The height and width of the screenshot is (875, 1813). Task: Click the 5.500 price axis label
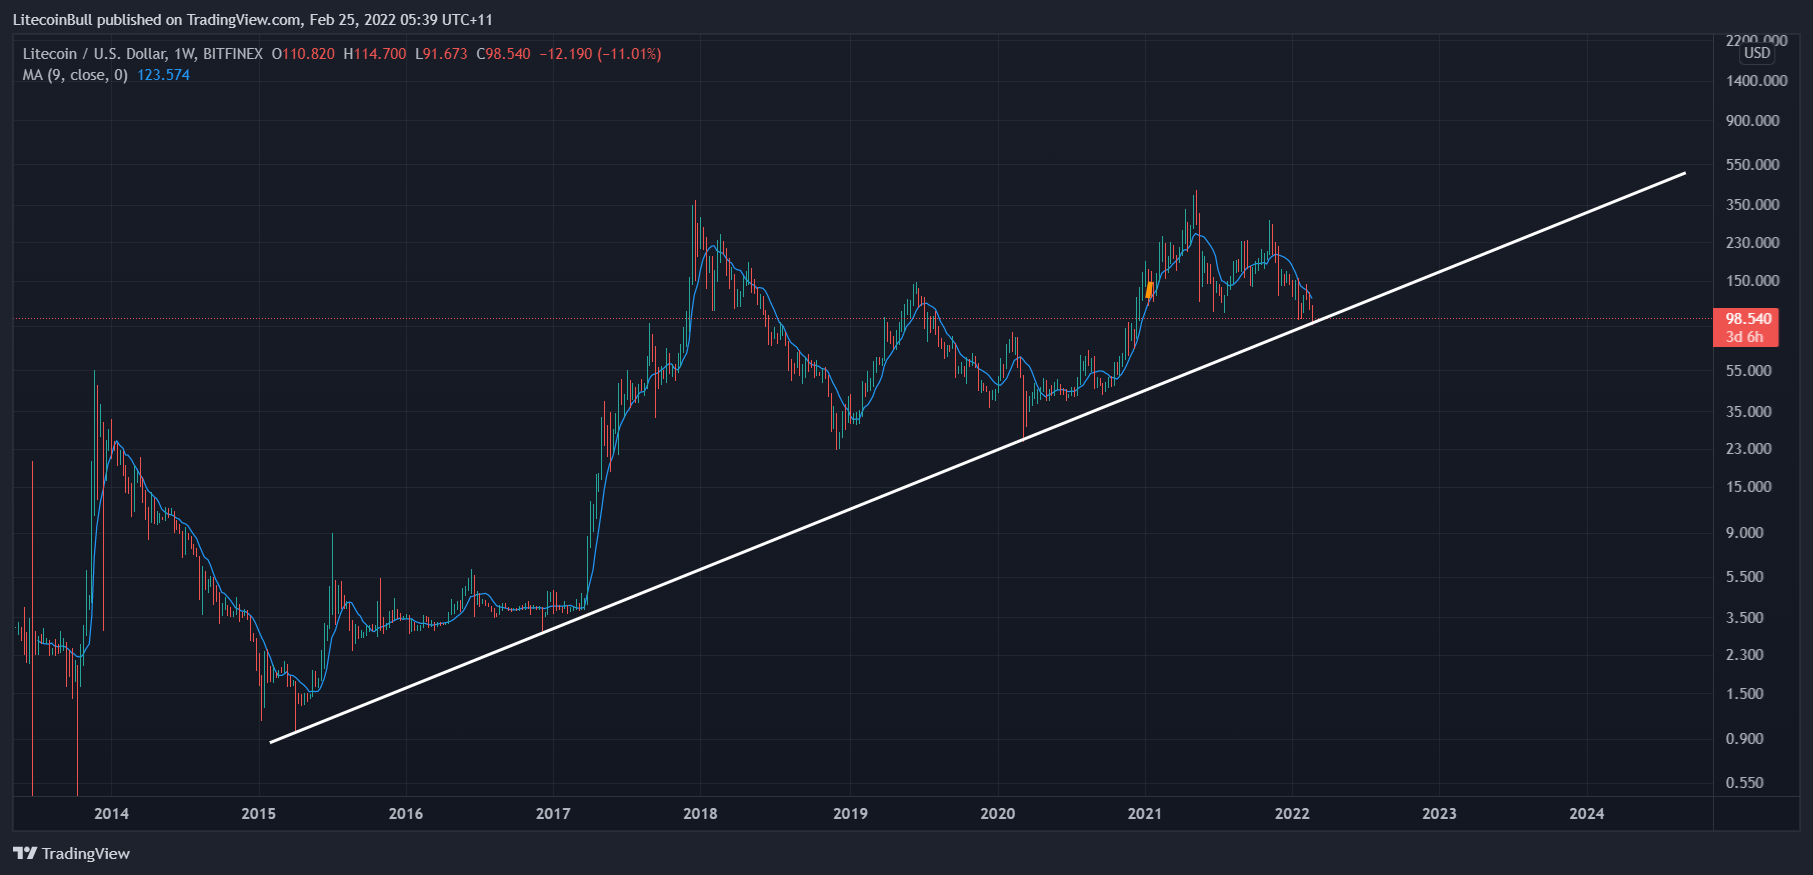click(1745, 576)
